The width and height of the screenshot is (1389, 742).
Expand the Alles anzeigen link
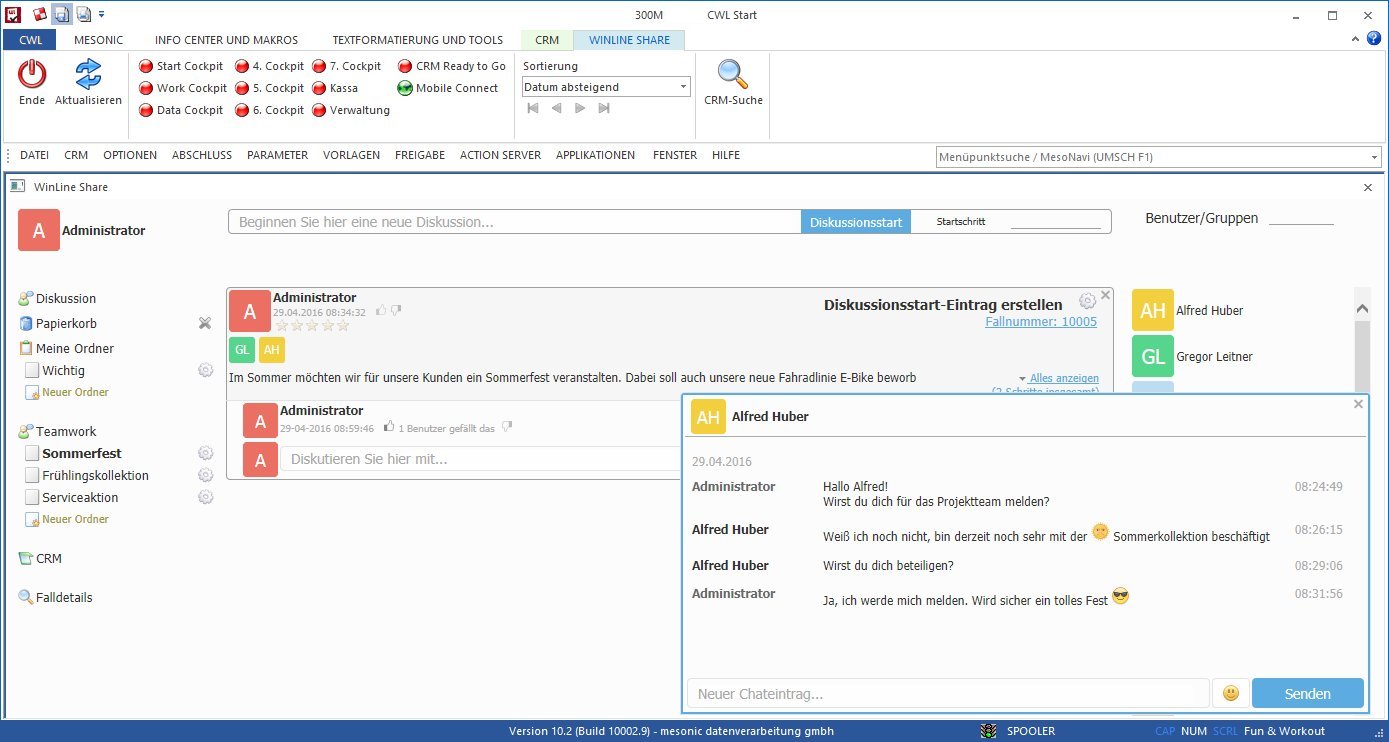1063,378
